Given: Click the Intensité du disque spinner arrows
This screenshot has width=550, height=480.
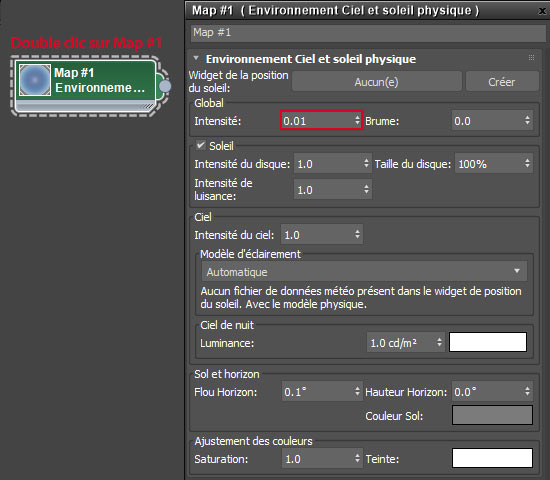Looking at the screenshot, I should point(366,163).
